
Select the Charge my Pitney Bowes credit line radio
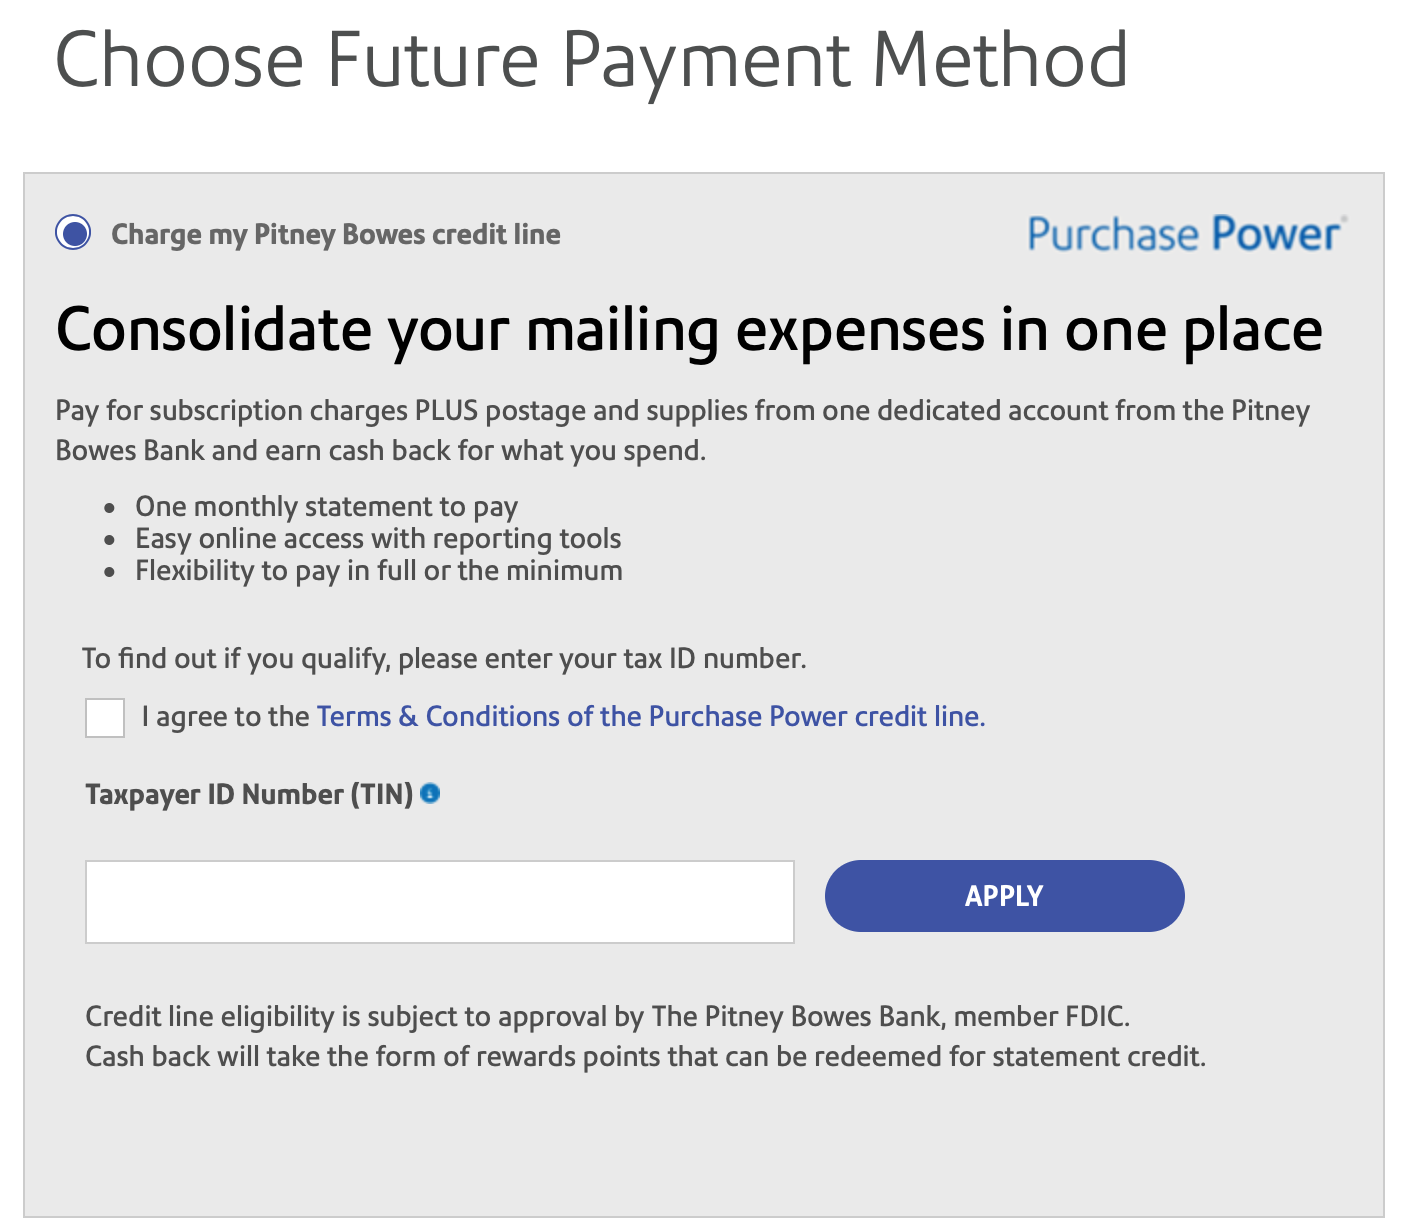(x=72, y=233)
